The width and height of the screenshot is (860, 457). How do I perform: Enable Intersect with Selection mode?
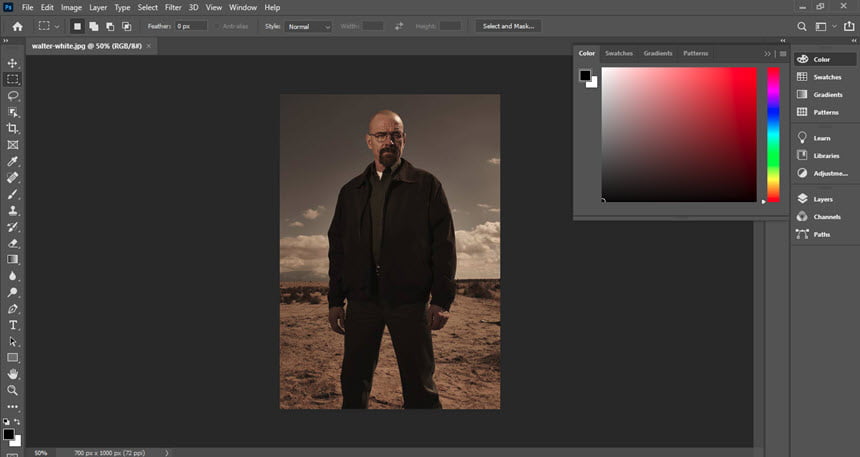pos(127,26)
